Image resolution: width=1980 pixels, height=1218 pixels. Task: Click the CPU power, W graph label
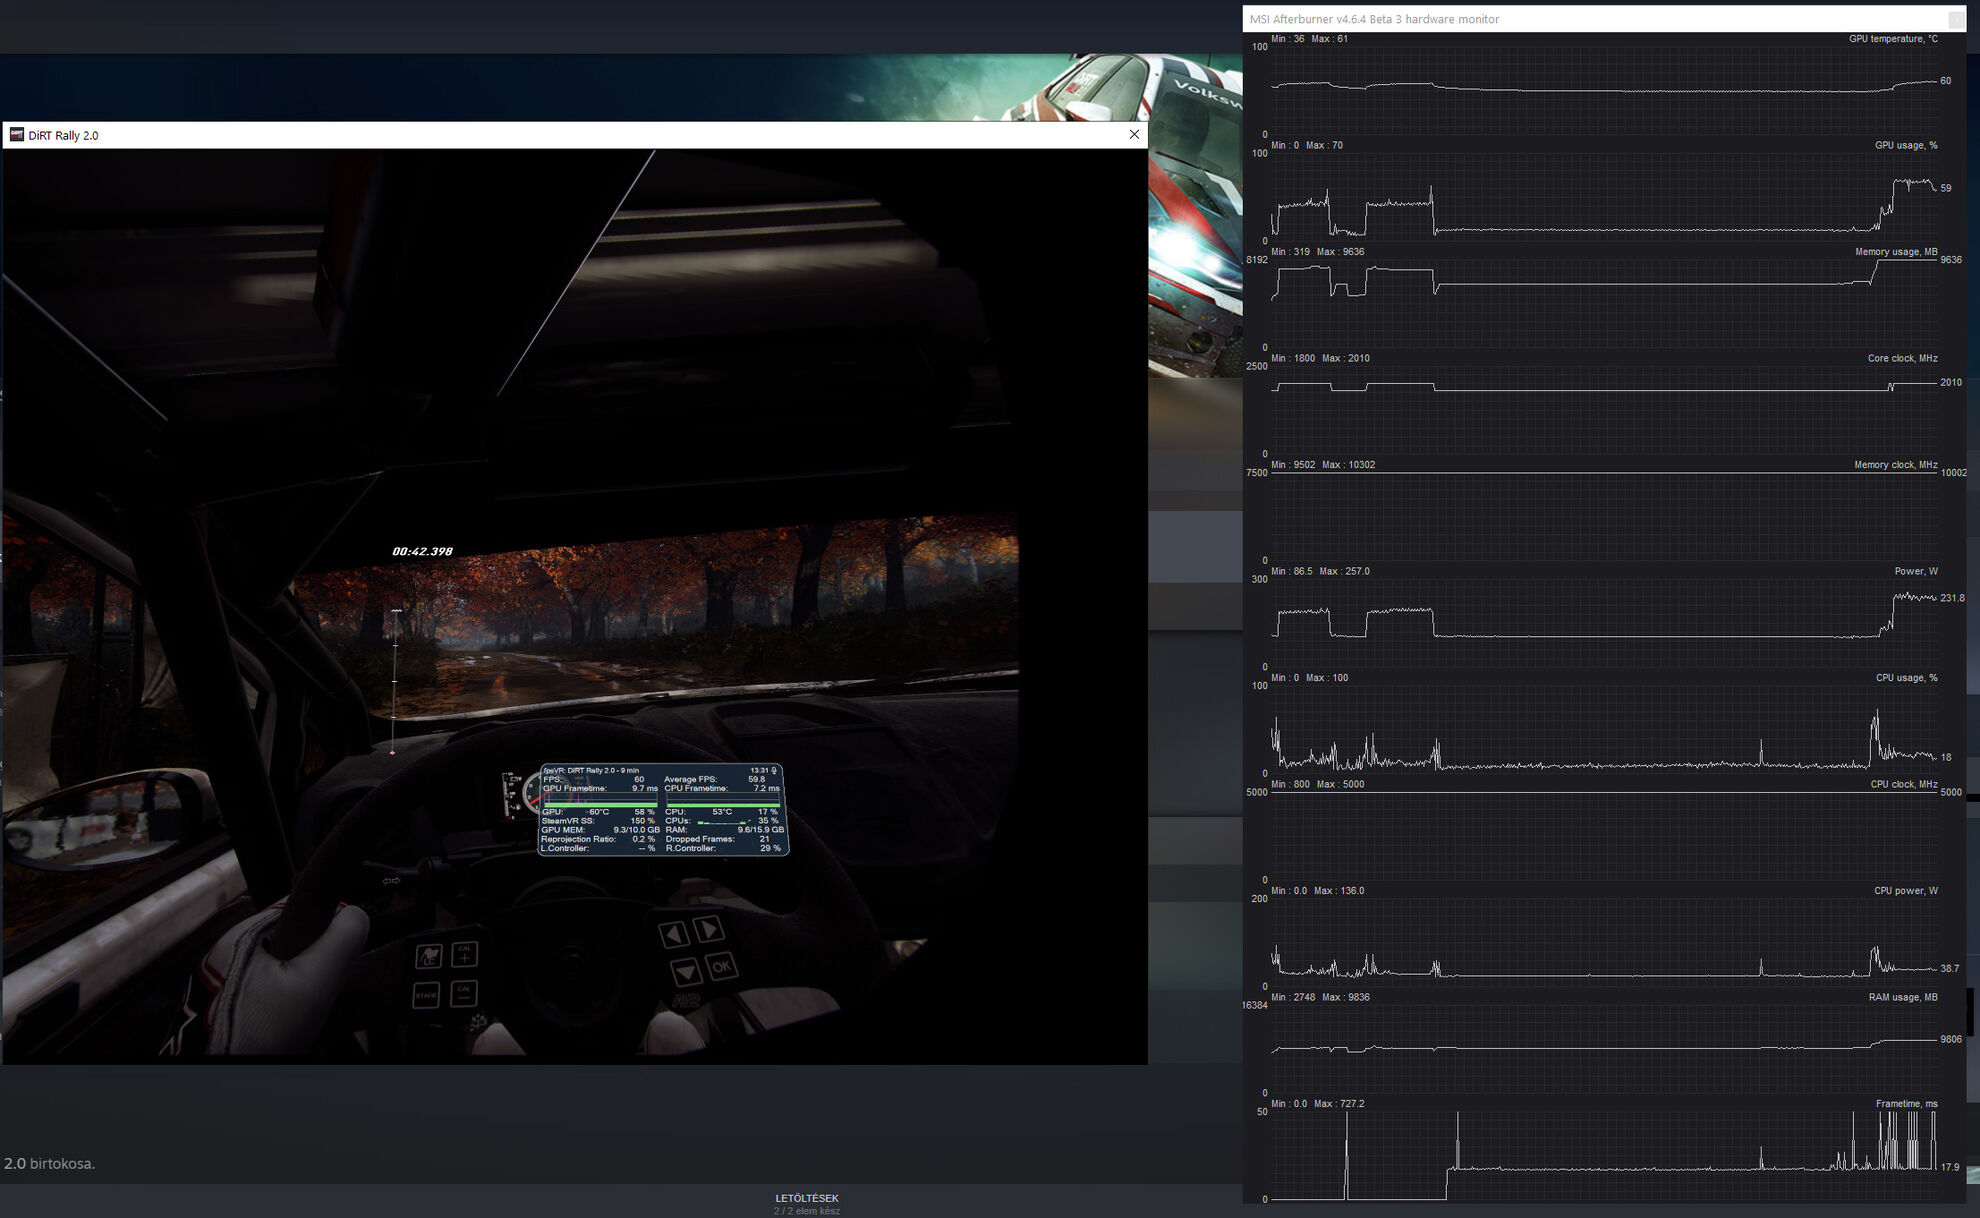[x=1905, y=891]
